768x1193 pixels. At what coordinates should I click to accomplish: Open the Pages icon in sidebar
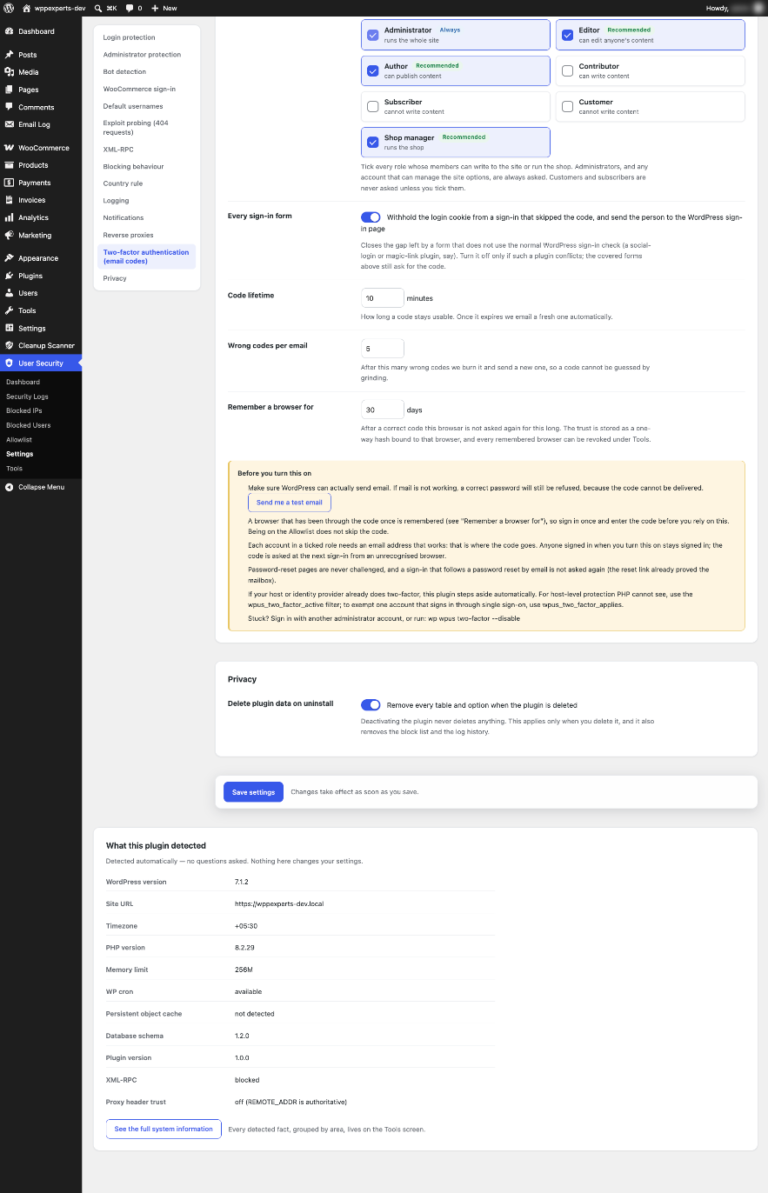tap(9, 90)
